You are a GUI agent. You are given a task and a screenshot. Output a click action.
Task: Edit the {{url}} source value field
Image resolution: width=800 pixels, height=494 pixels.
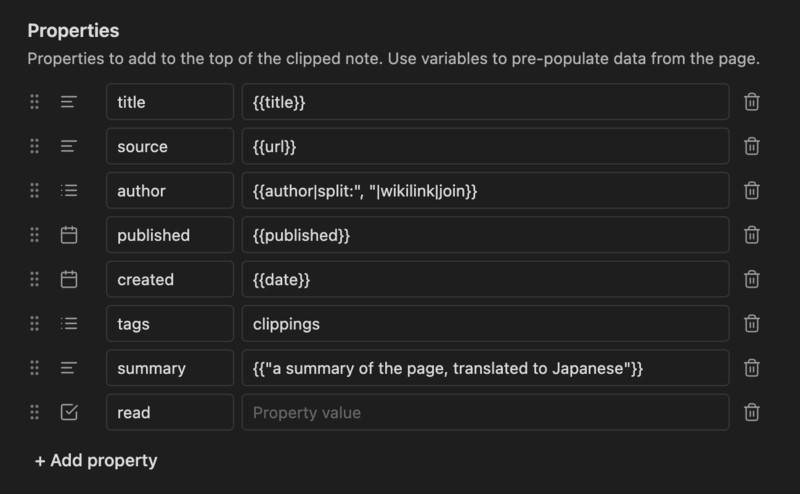click(485, 146)
